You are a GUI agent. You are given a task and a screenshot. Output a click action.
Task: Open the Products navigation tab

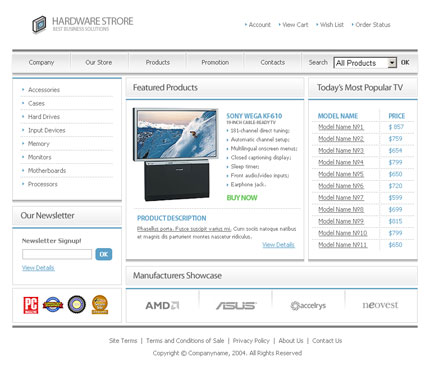pos(158,62)
